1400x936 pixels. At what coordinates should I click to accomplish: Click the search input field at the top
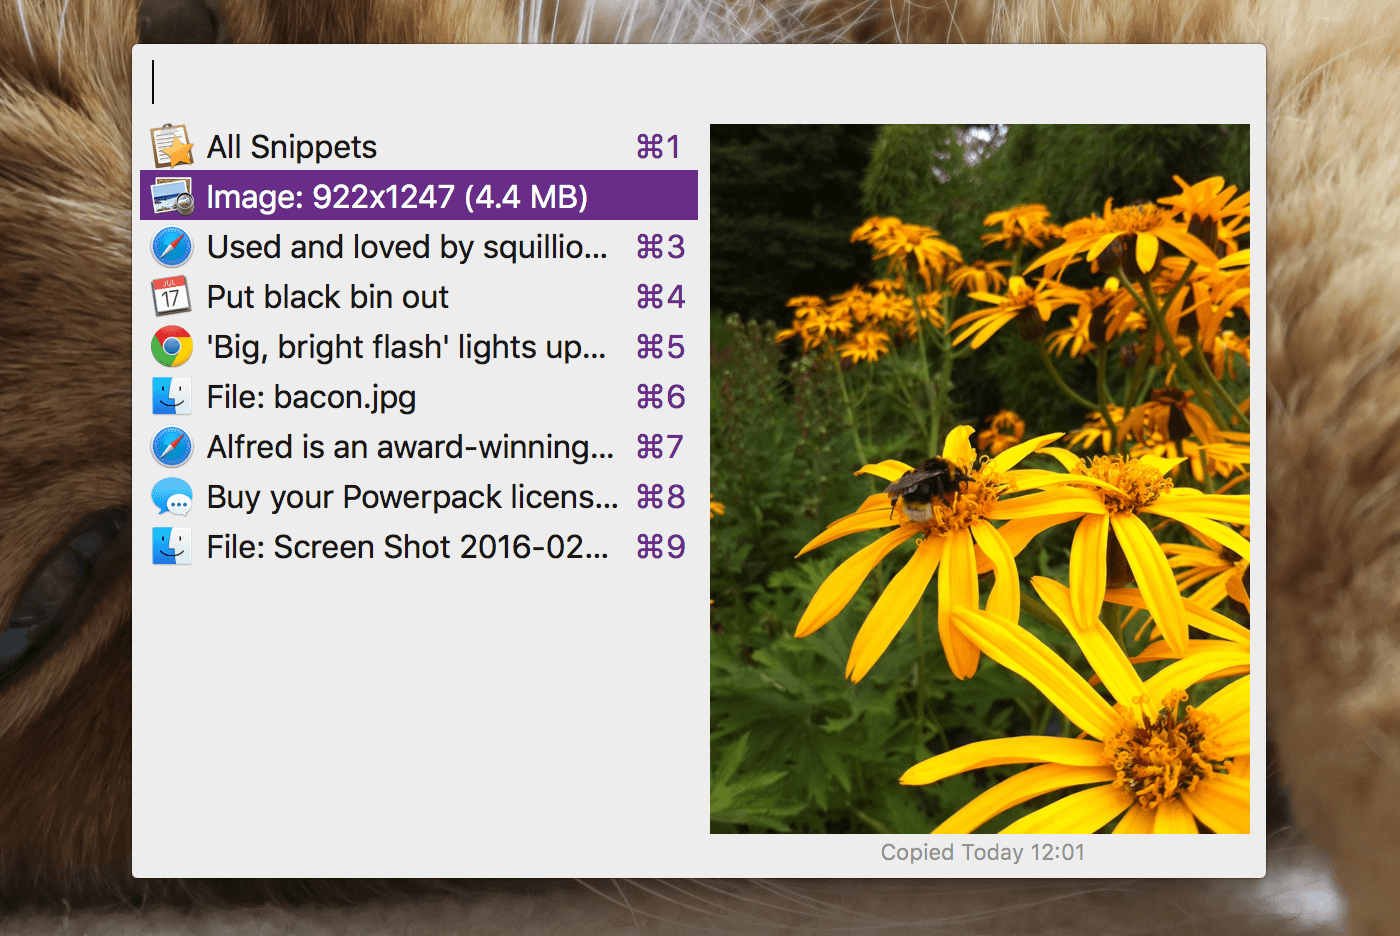(400, 80)
